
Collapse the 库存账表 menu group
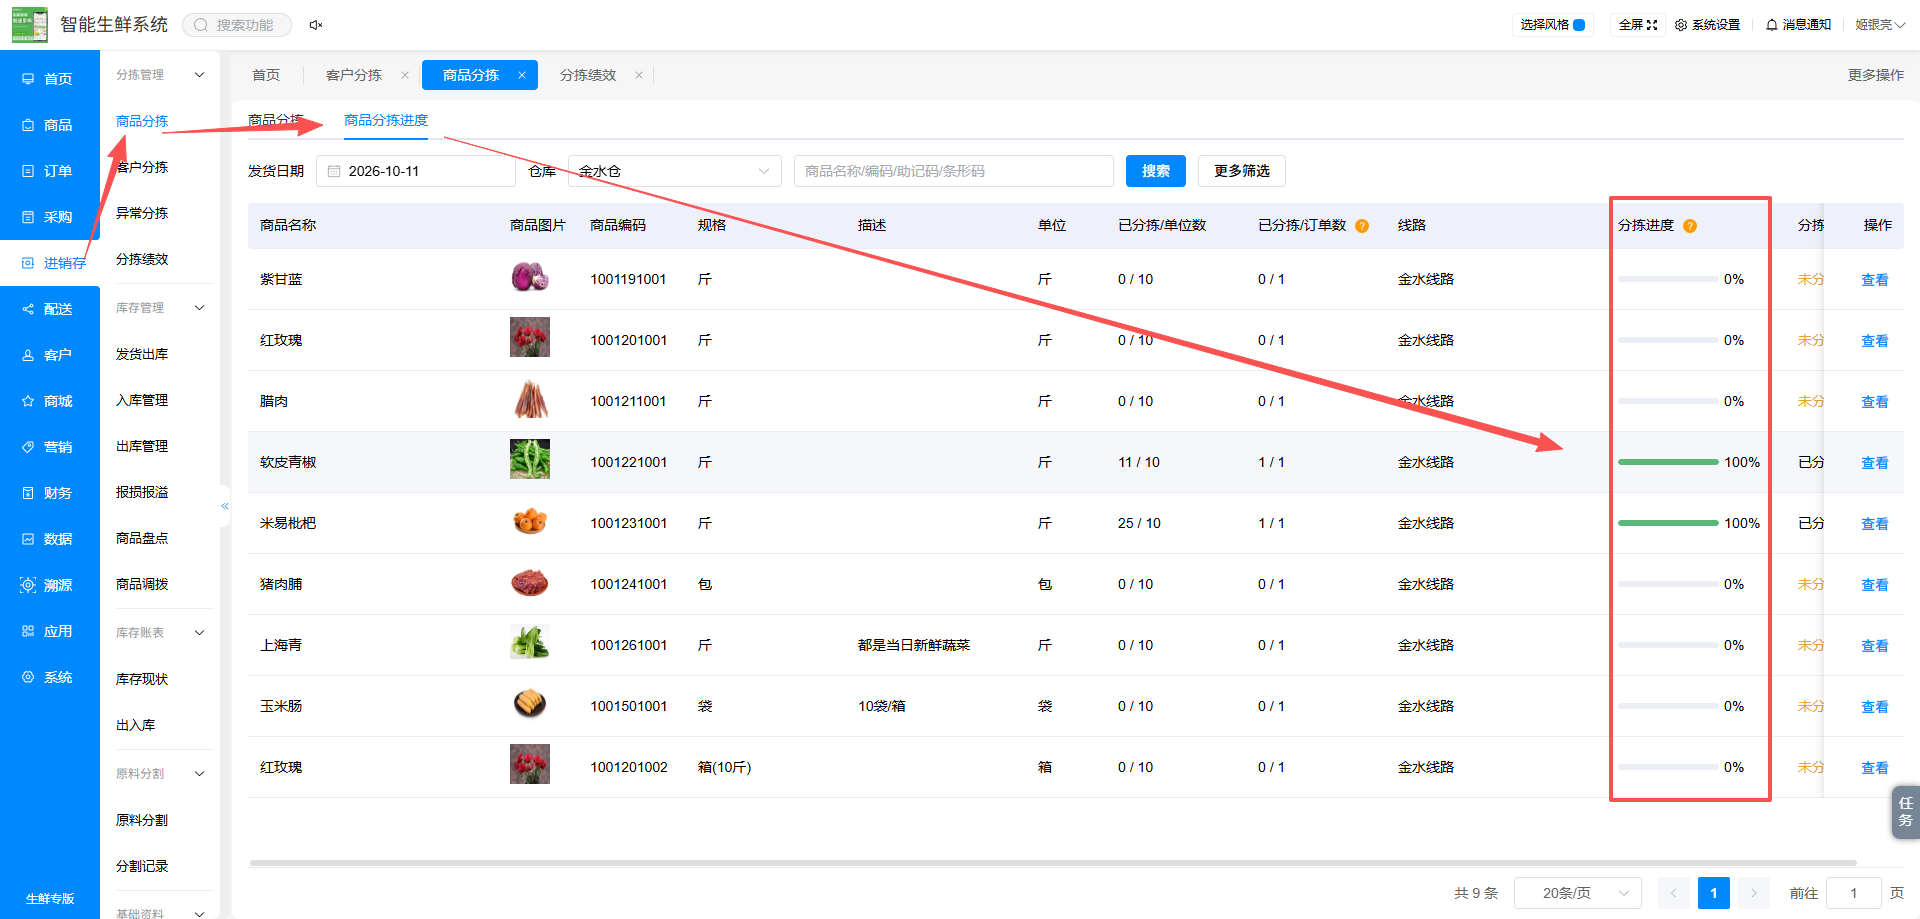(199, 633)
